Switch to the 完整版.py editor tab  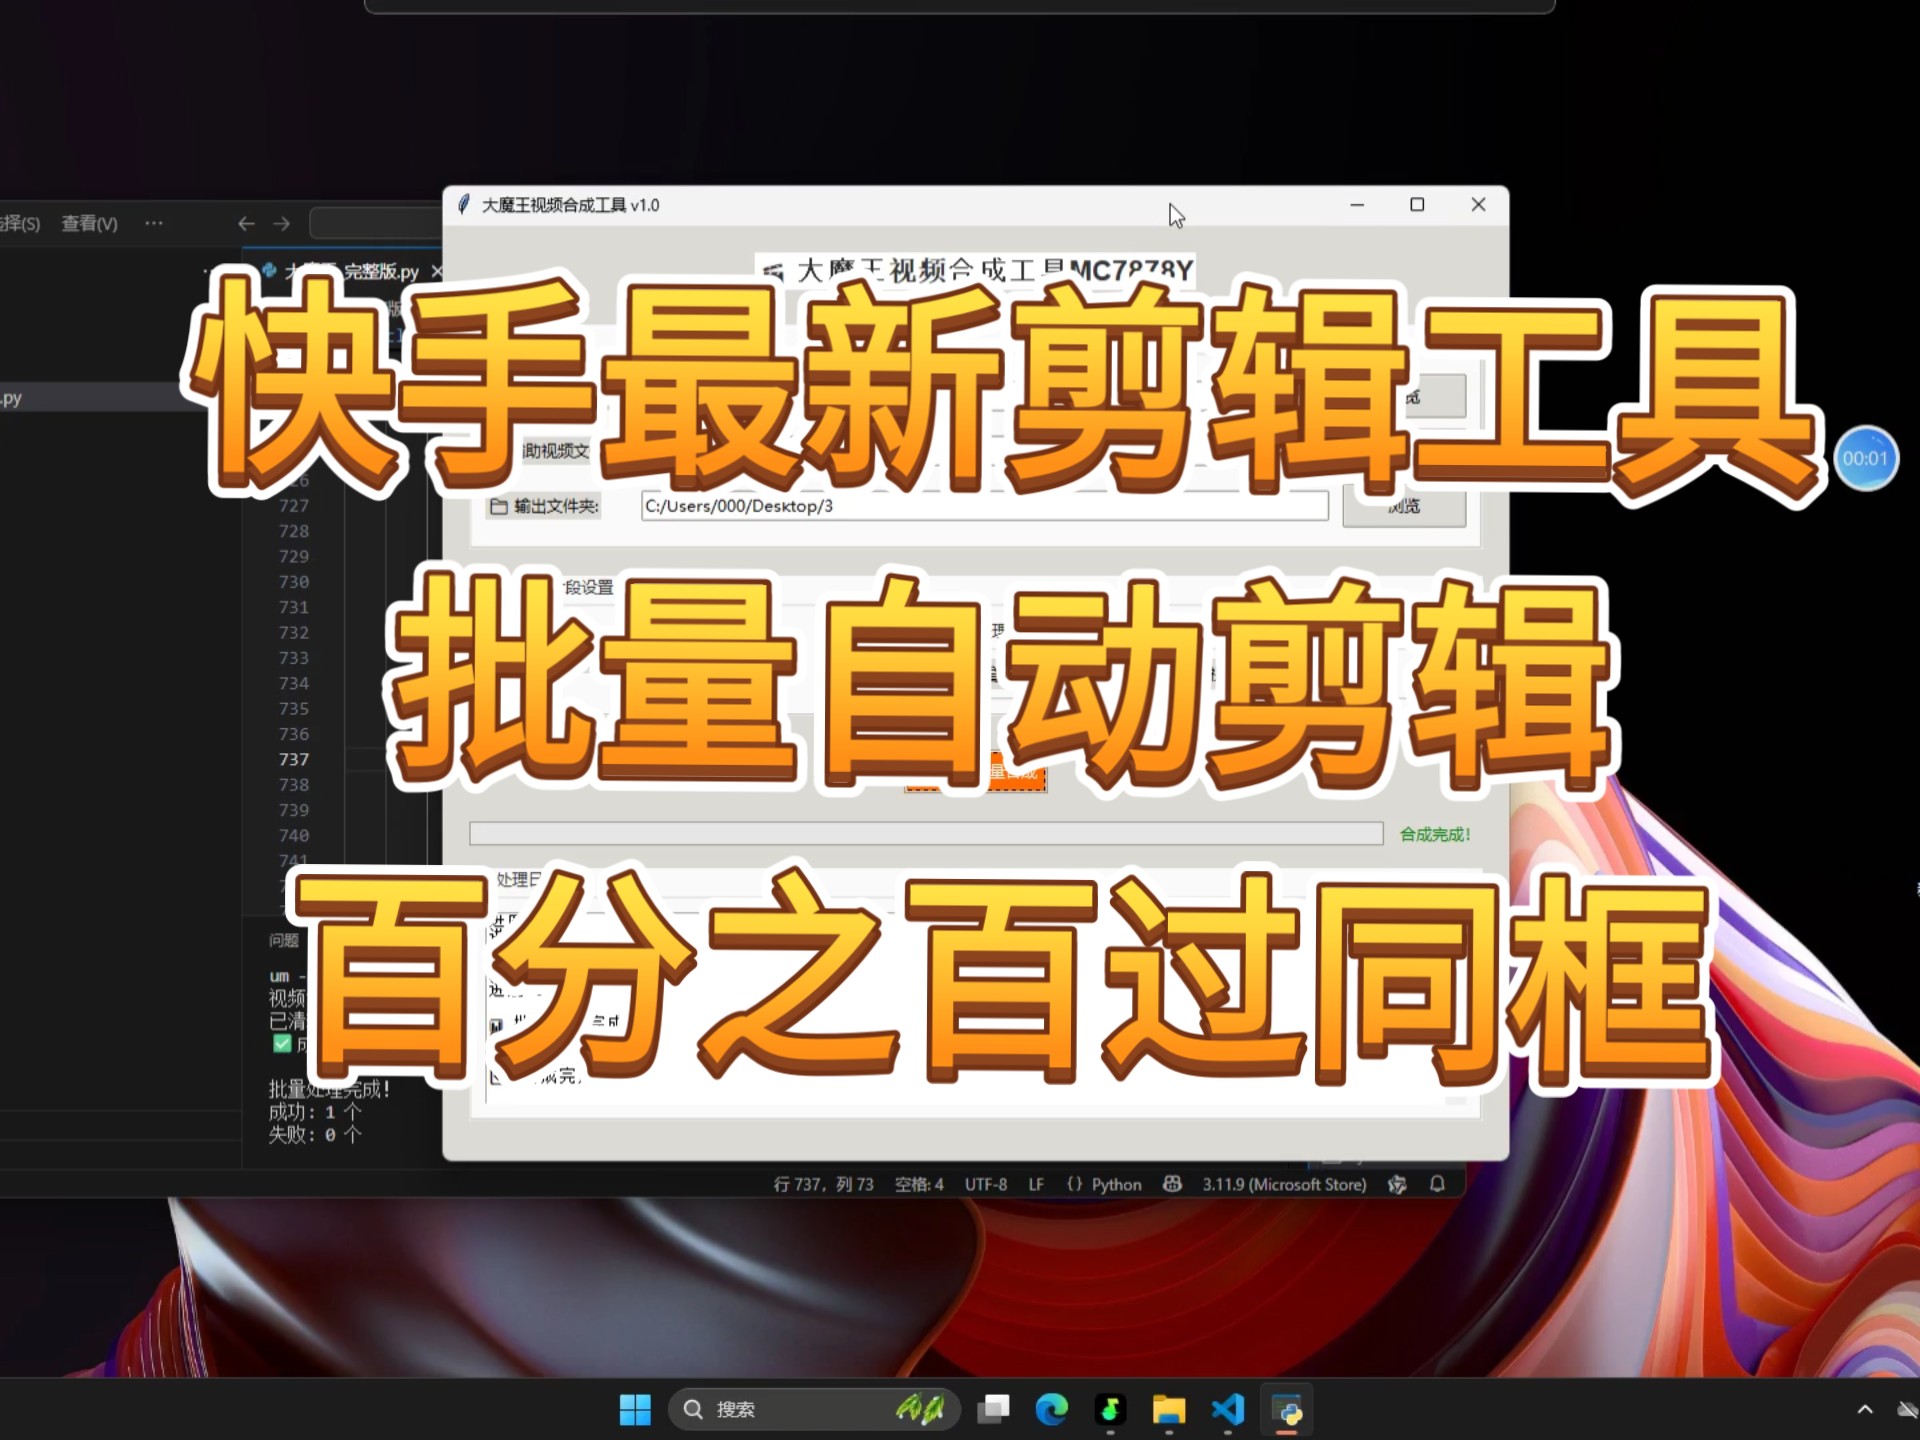click(x=352, y=271)
